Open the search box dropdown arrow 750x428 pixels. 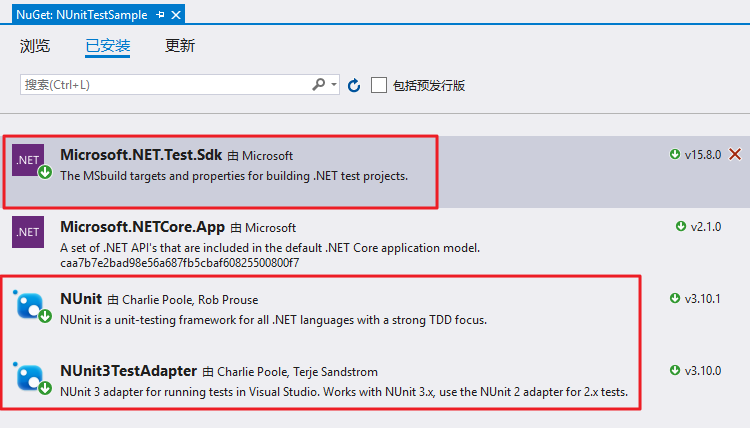pos(334,85)
